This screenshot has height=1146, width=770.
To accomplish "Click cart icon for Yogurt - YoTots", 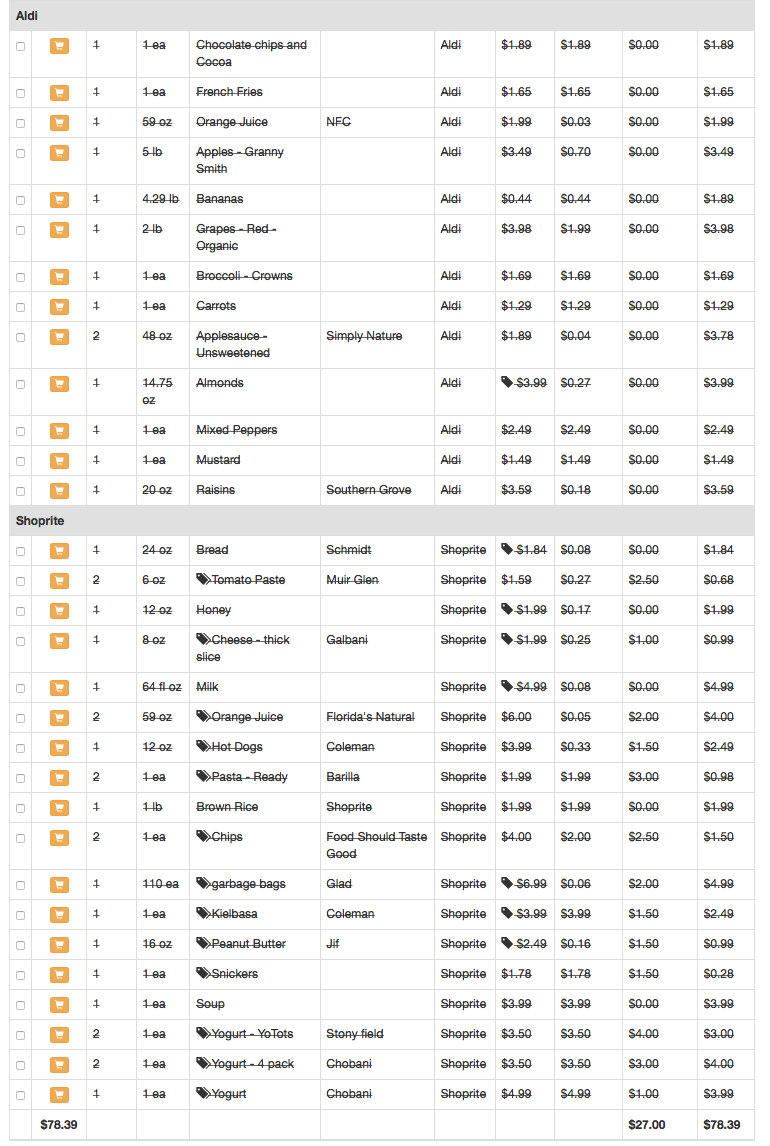I will (59, 1035).
